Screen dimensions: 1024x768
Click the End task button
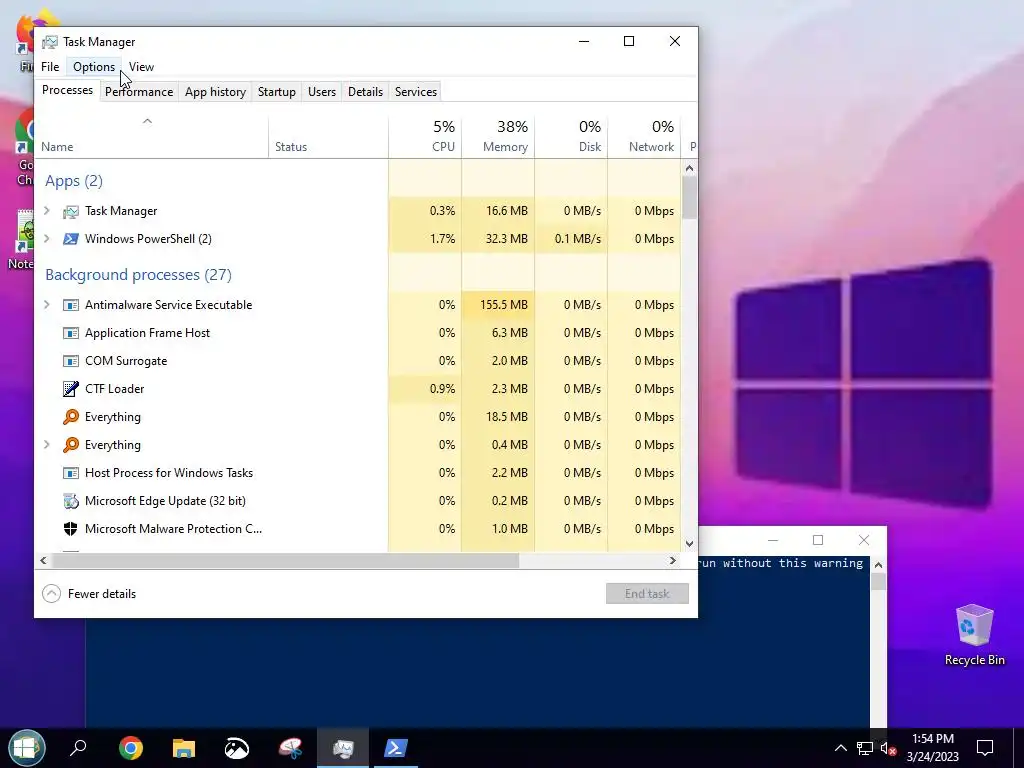(x=647, y=594)
